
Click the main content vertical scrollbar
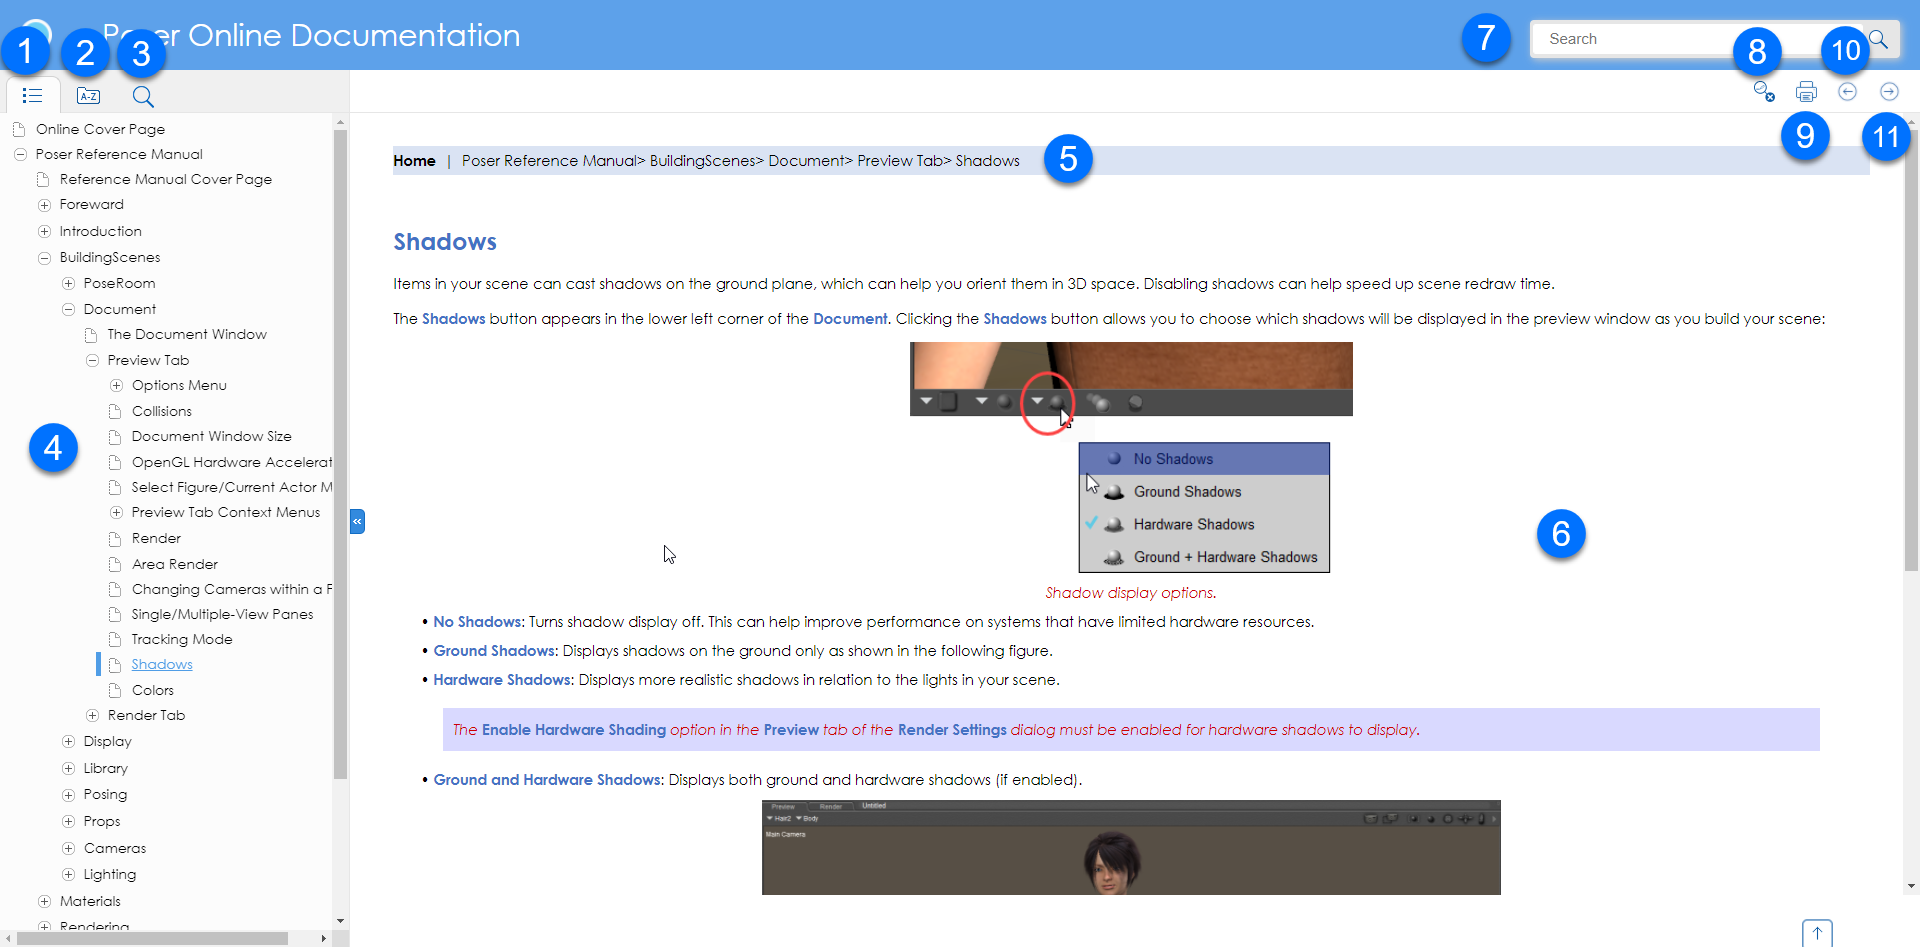[x=1912, y=350]
